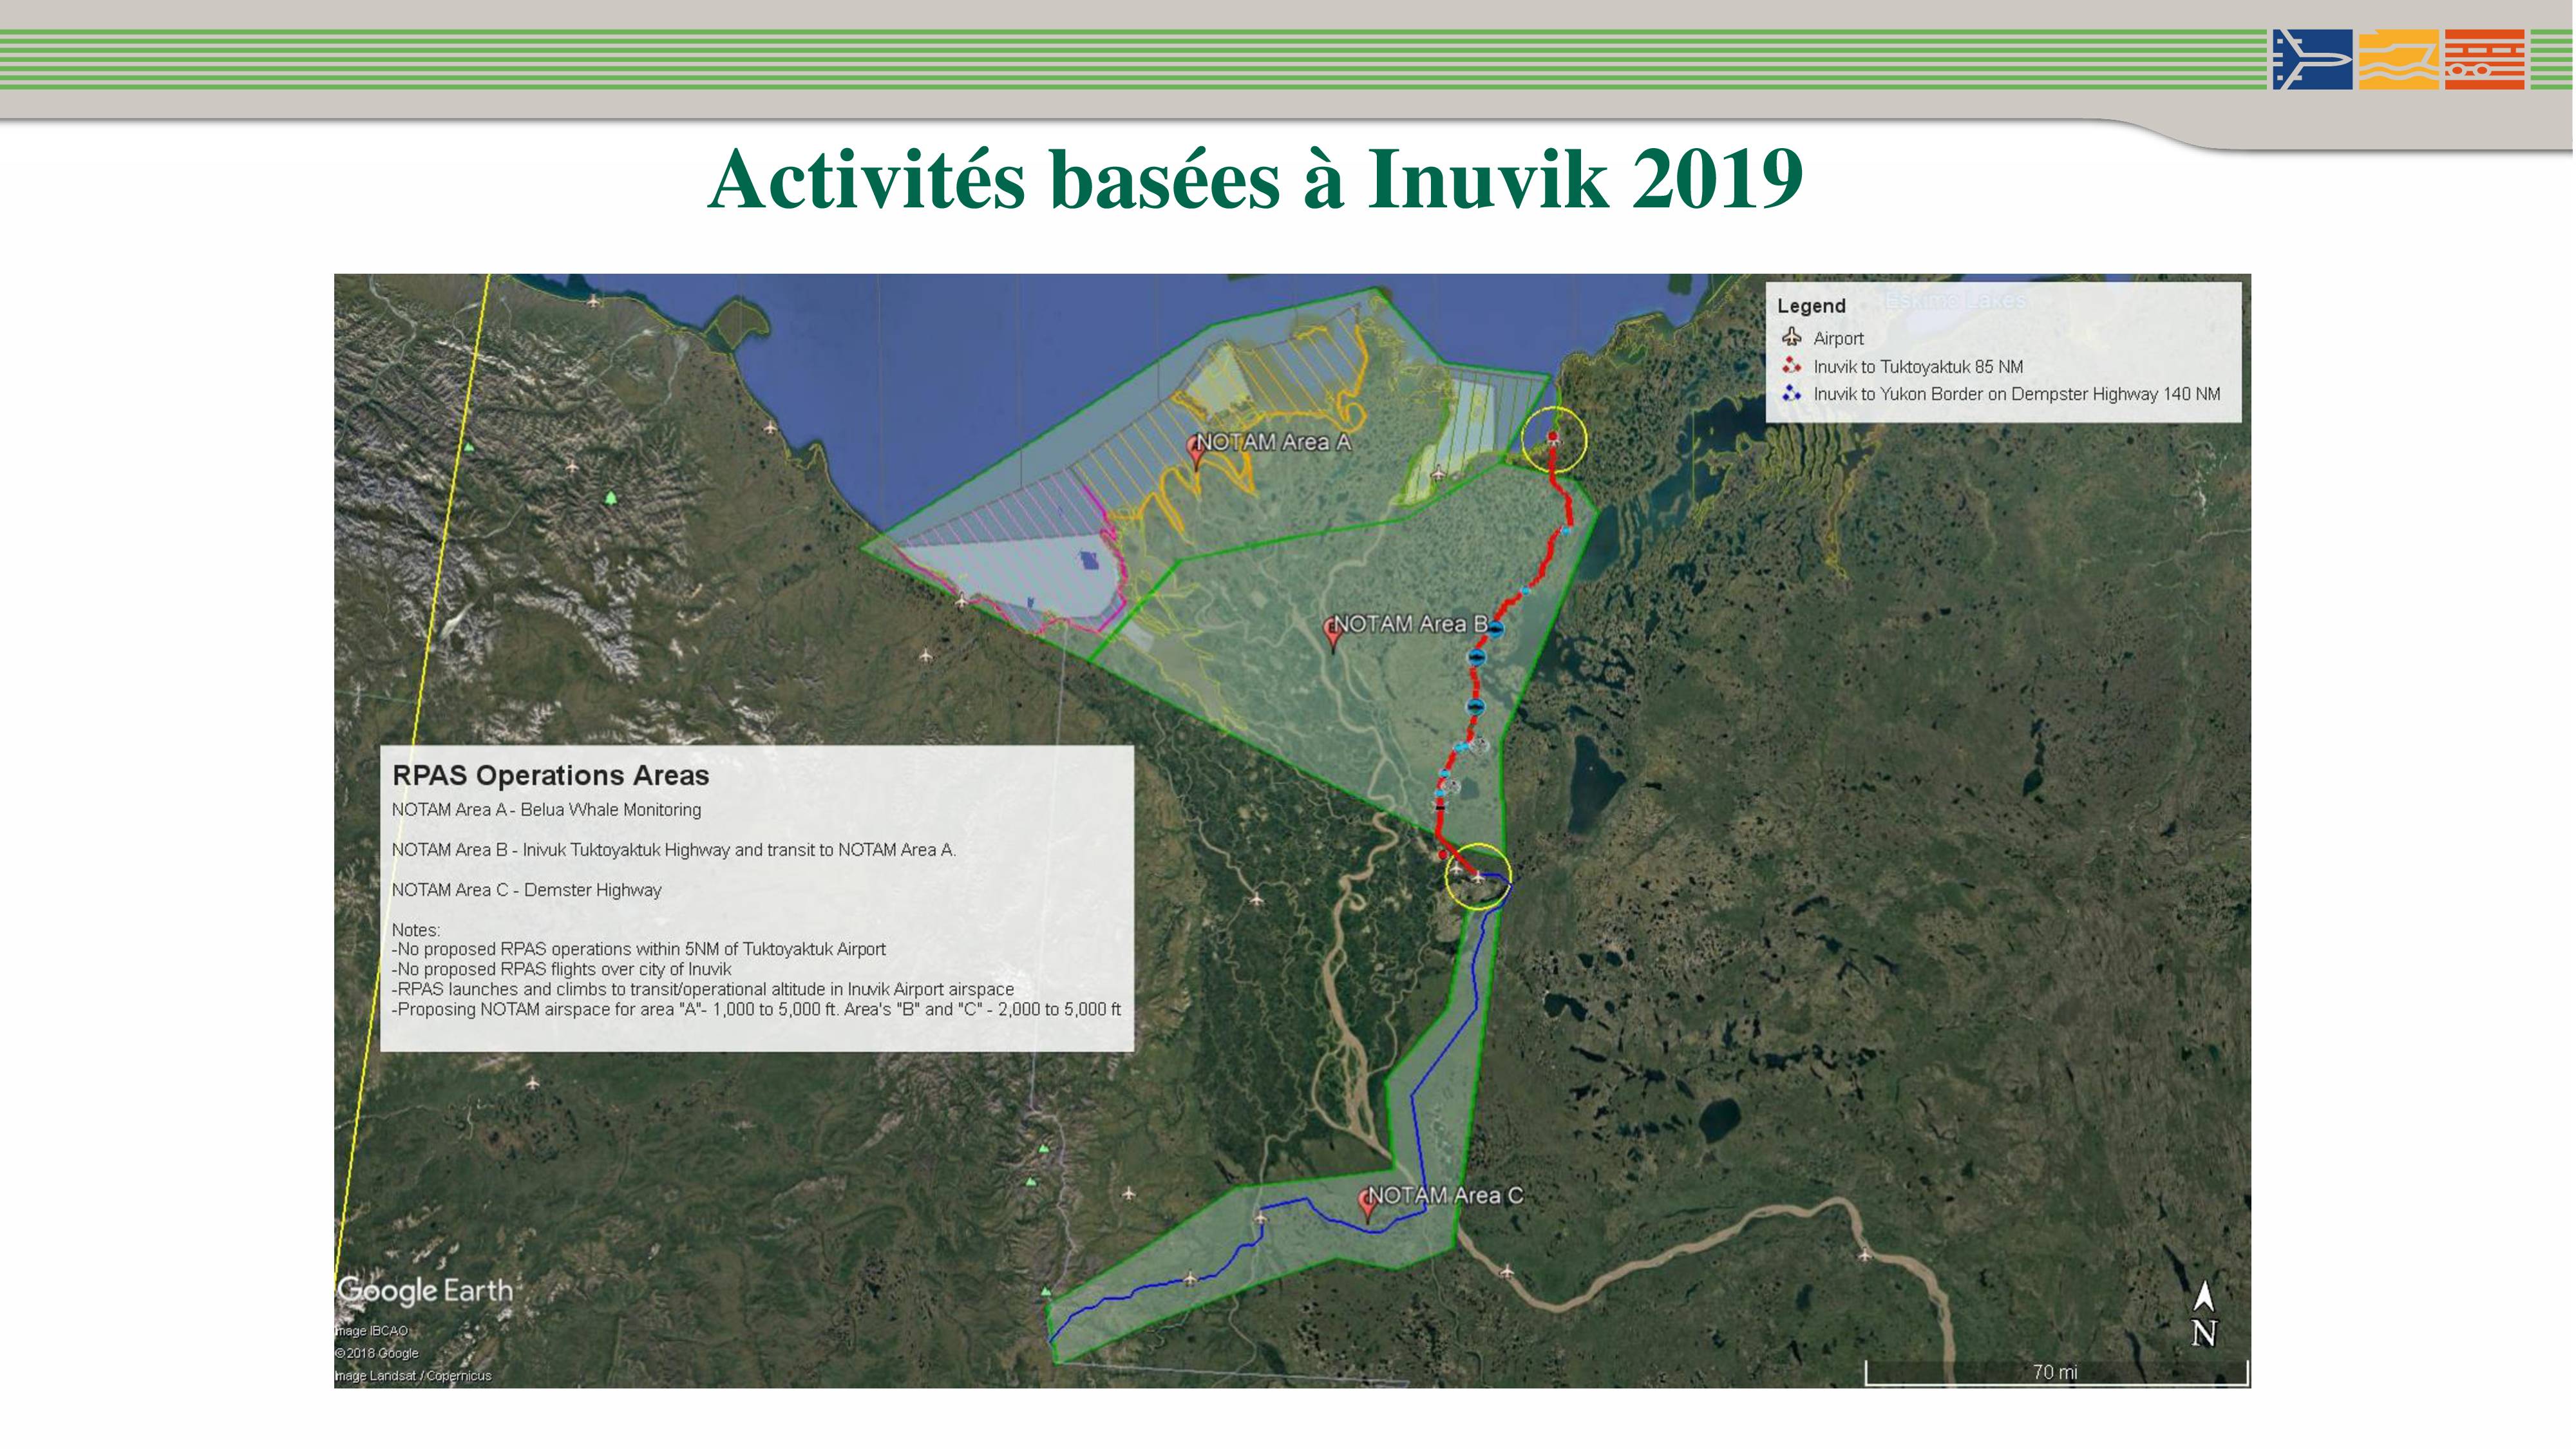
Task: Select the slide title 'Activités basées à Inuvik 2019'
Action: pyautogui.click(x=1255, y=179)
